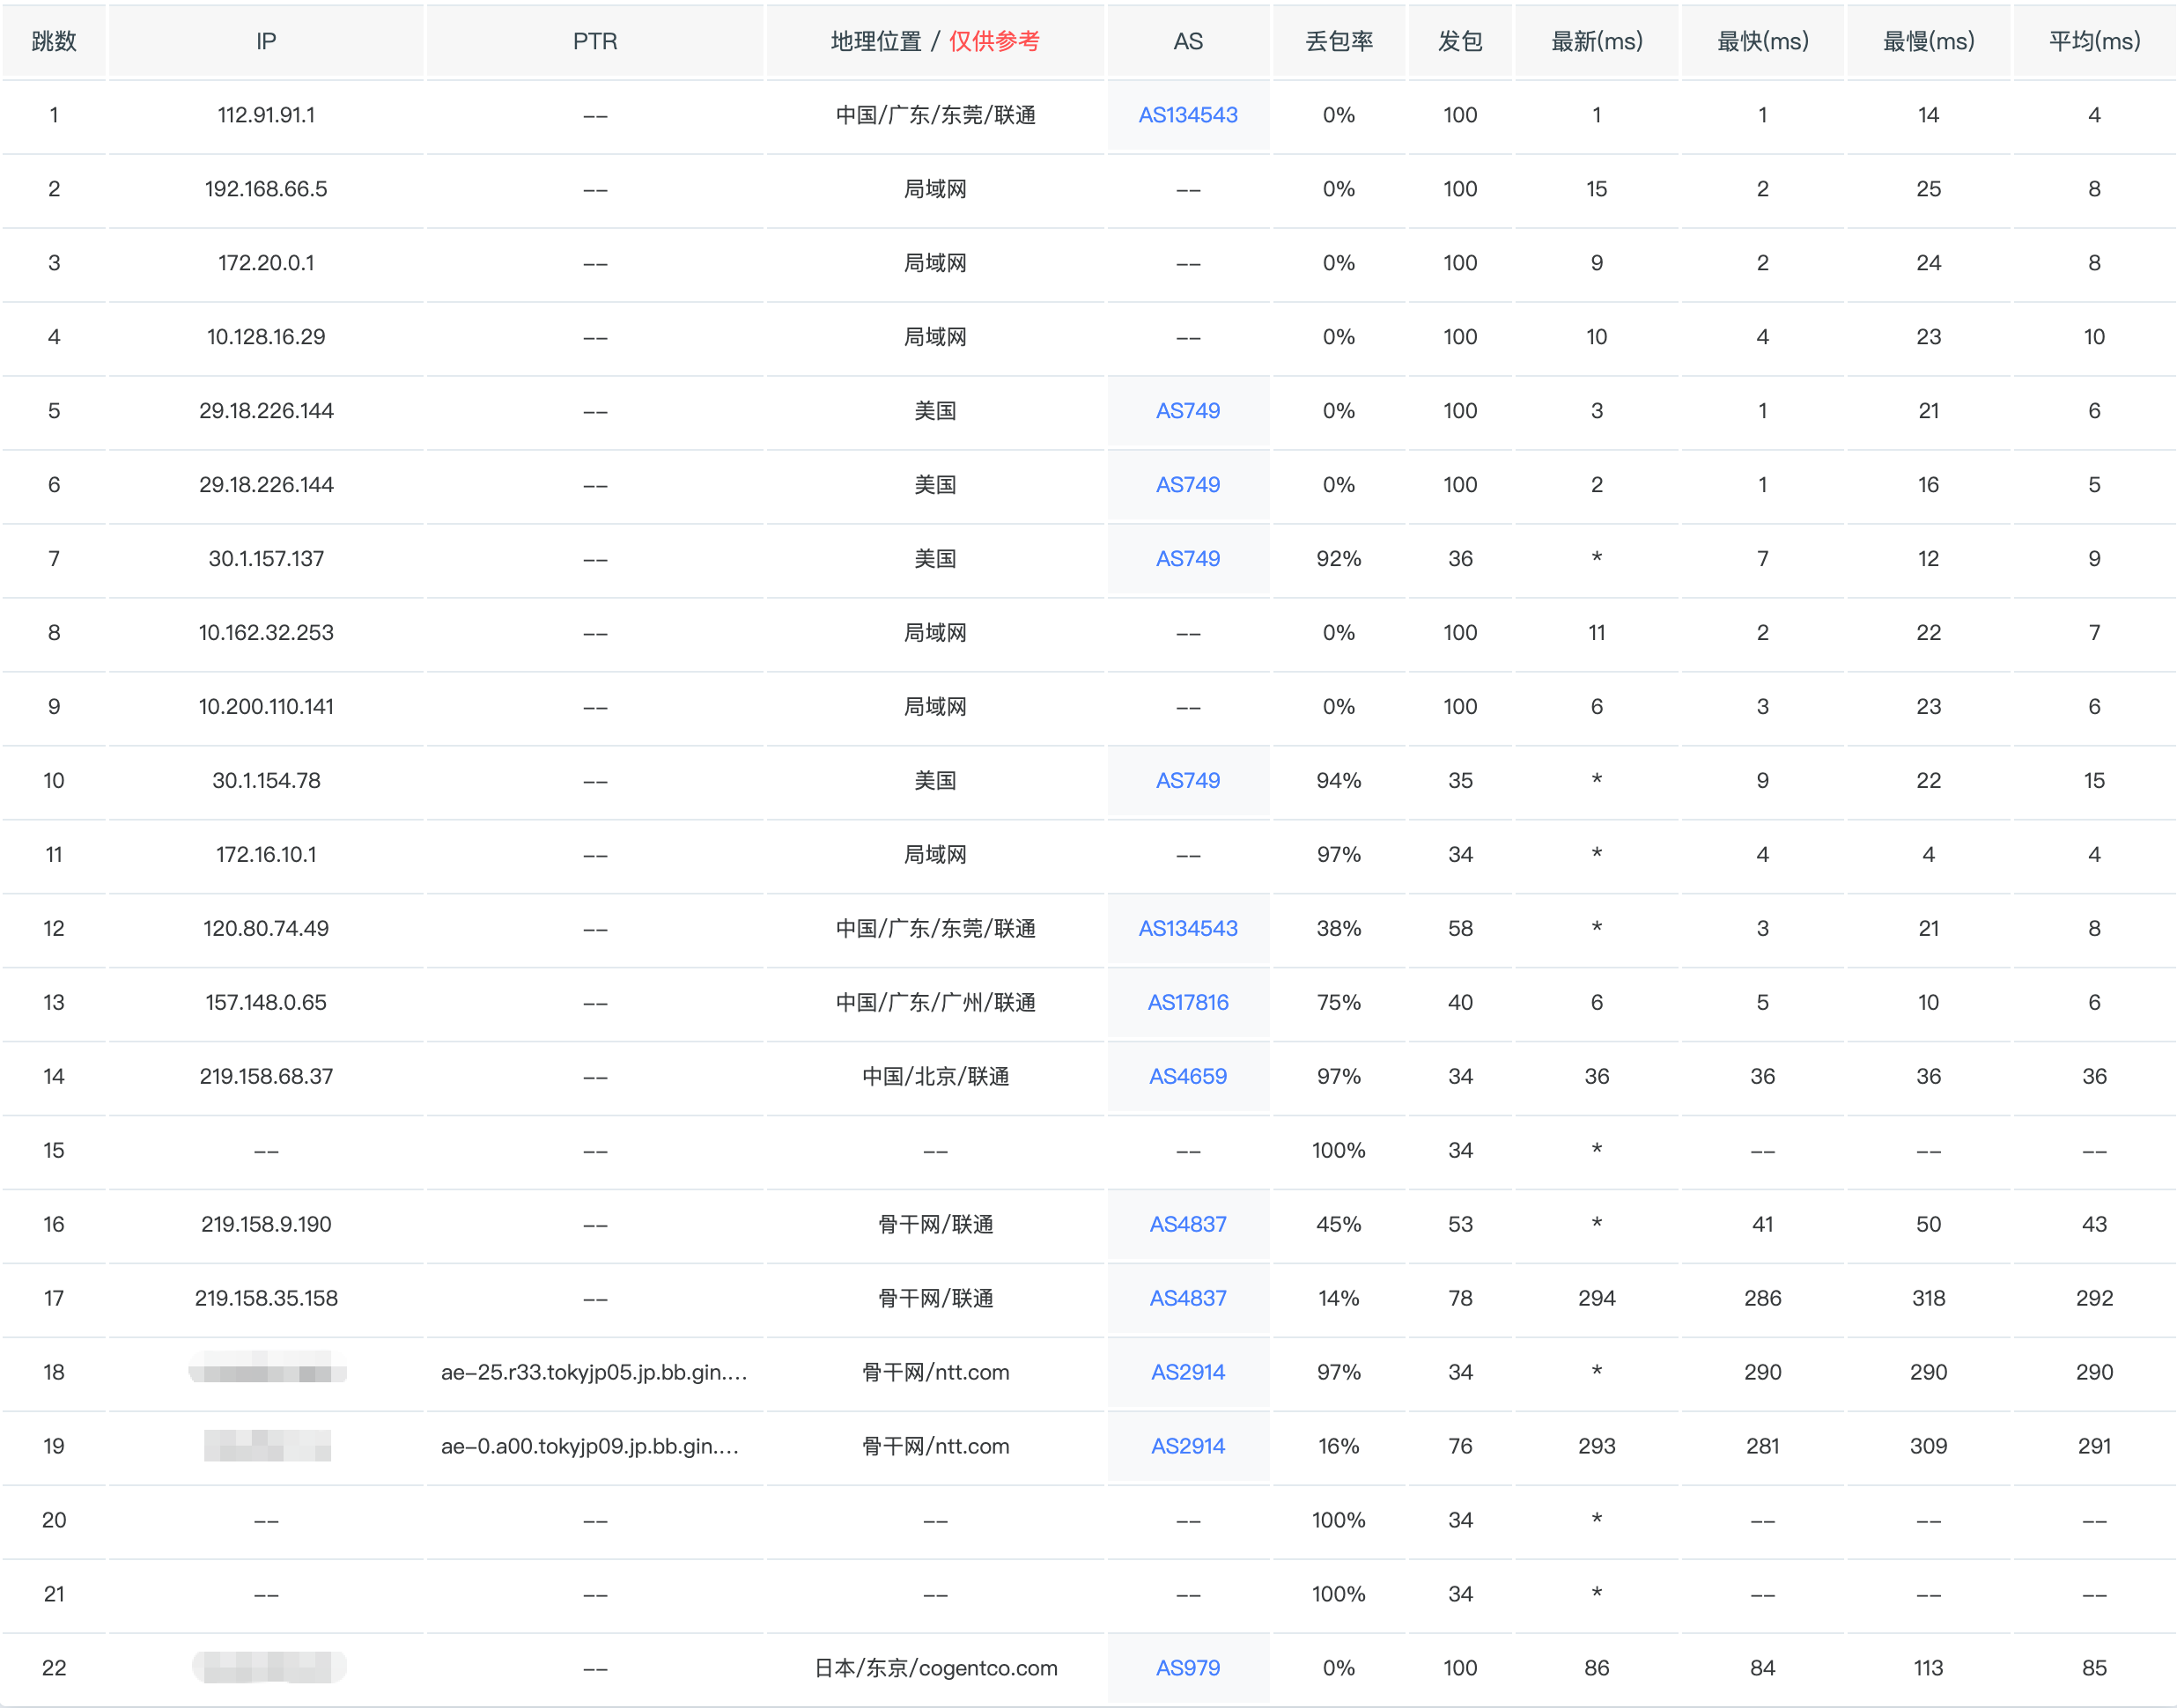The height and width of the screenshot is (1708, 2177).
Task: Select the 日本/东京/cogentco.com location cell
Action: [935, 1668]
